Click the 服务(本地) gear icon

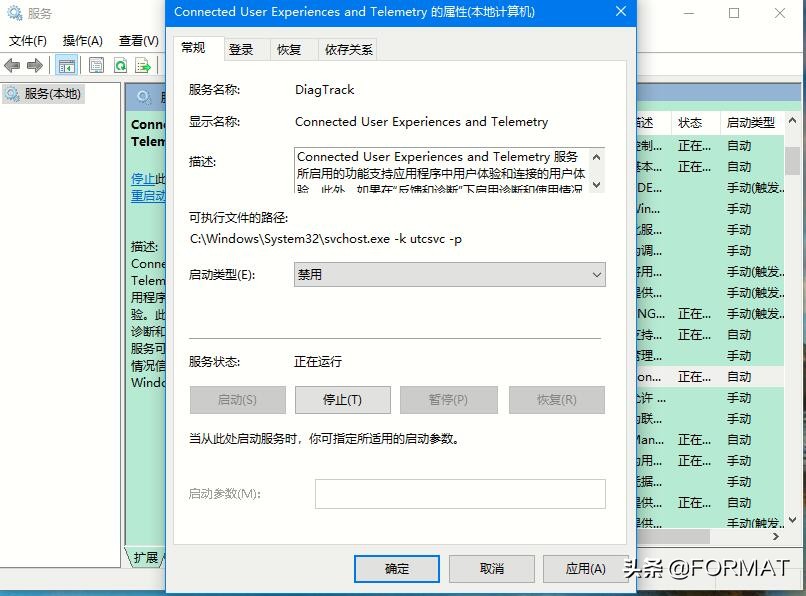pyautogui.click(x=11, y=94)
